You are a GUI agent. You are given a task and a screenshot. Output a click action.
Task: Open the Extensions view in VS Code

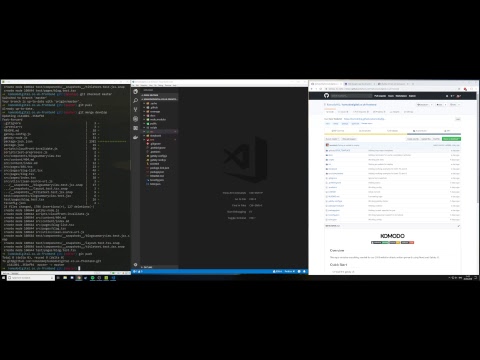pos(135,128)
